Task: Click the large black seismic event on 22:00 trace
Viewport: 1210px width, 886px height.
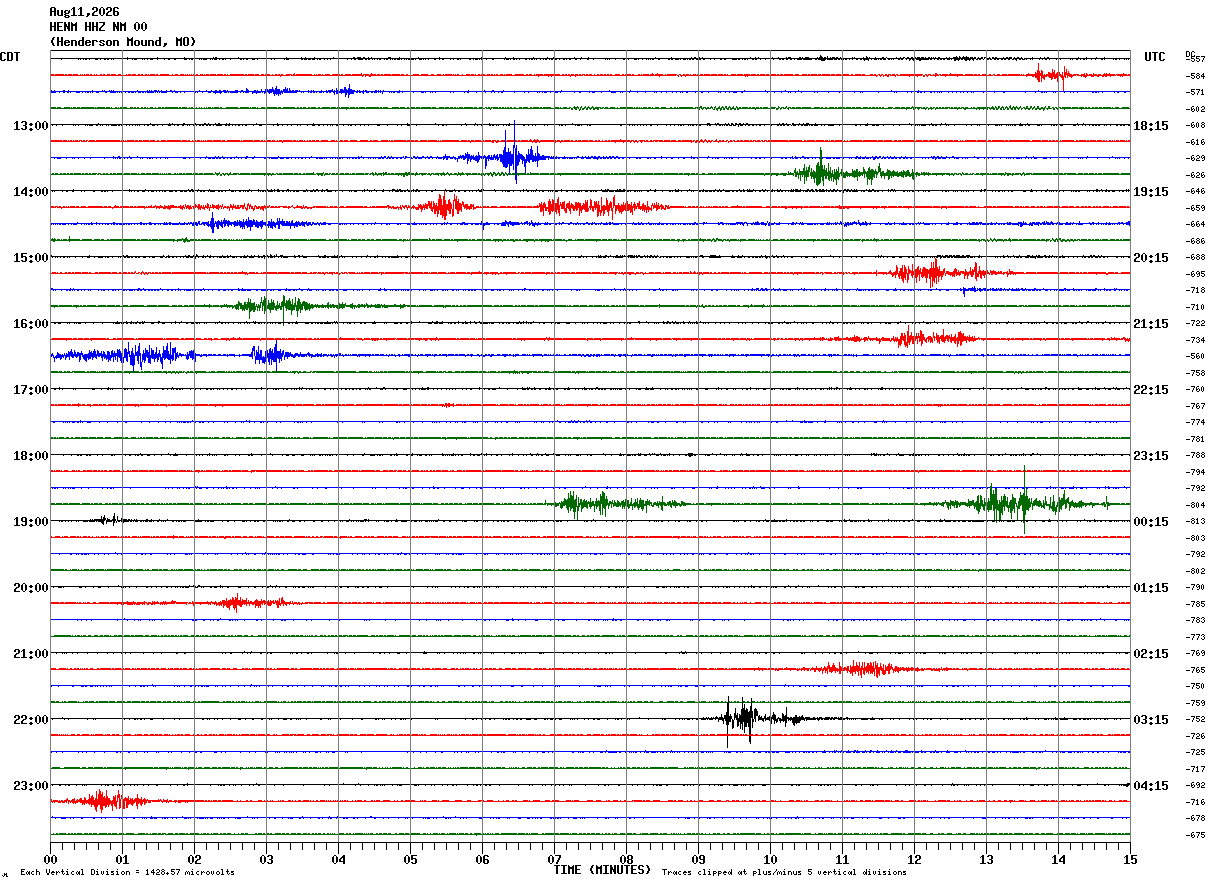Action: pos(760,718)
